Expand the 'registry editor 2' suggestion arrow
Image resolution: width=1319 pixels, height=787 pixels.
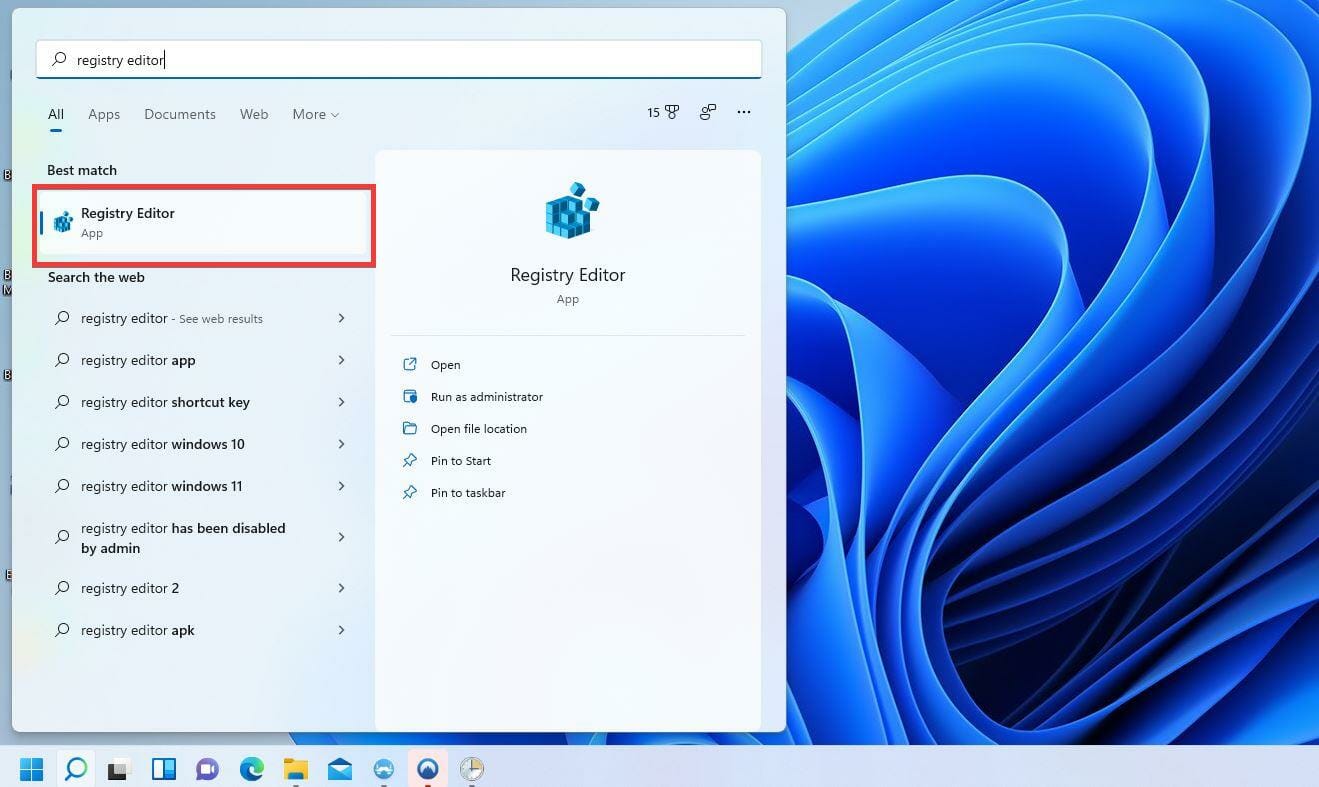tap(341, 588)
